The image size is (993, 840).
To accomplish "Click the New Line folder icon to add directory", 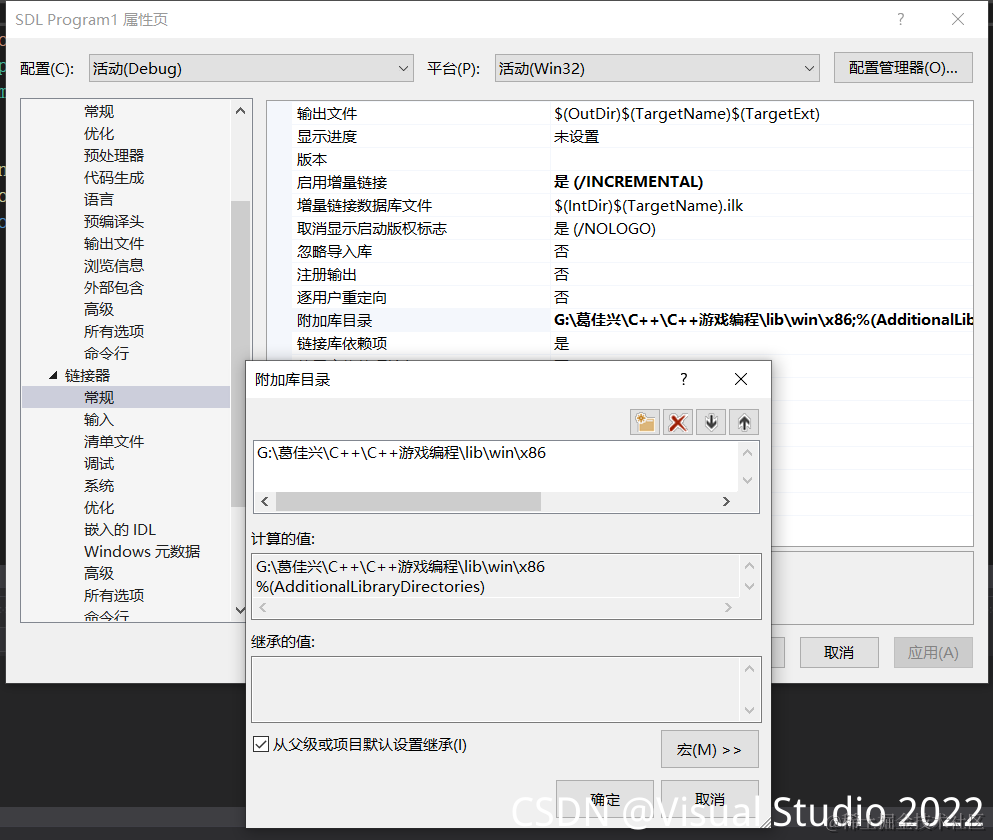I will pyautogui.click(x=644, y=421).
